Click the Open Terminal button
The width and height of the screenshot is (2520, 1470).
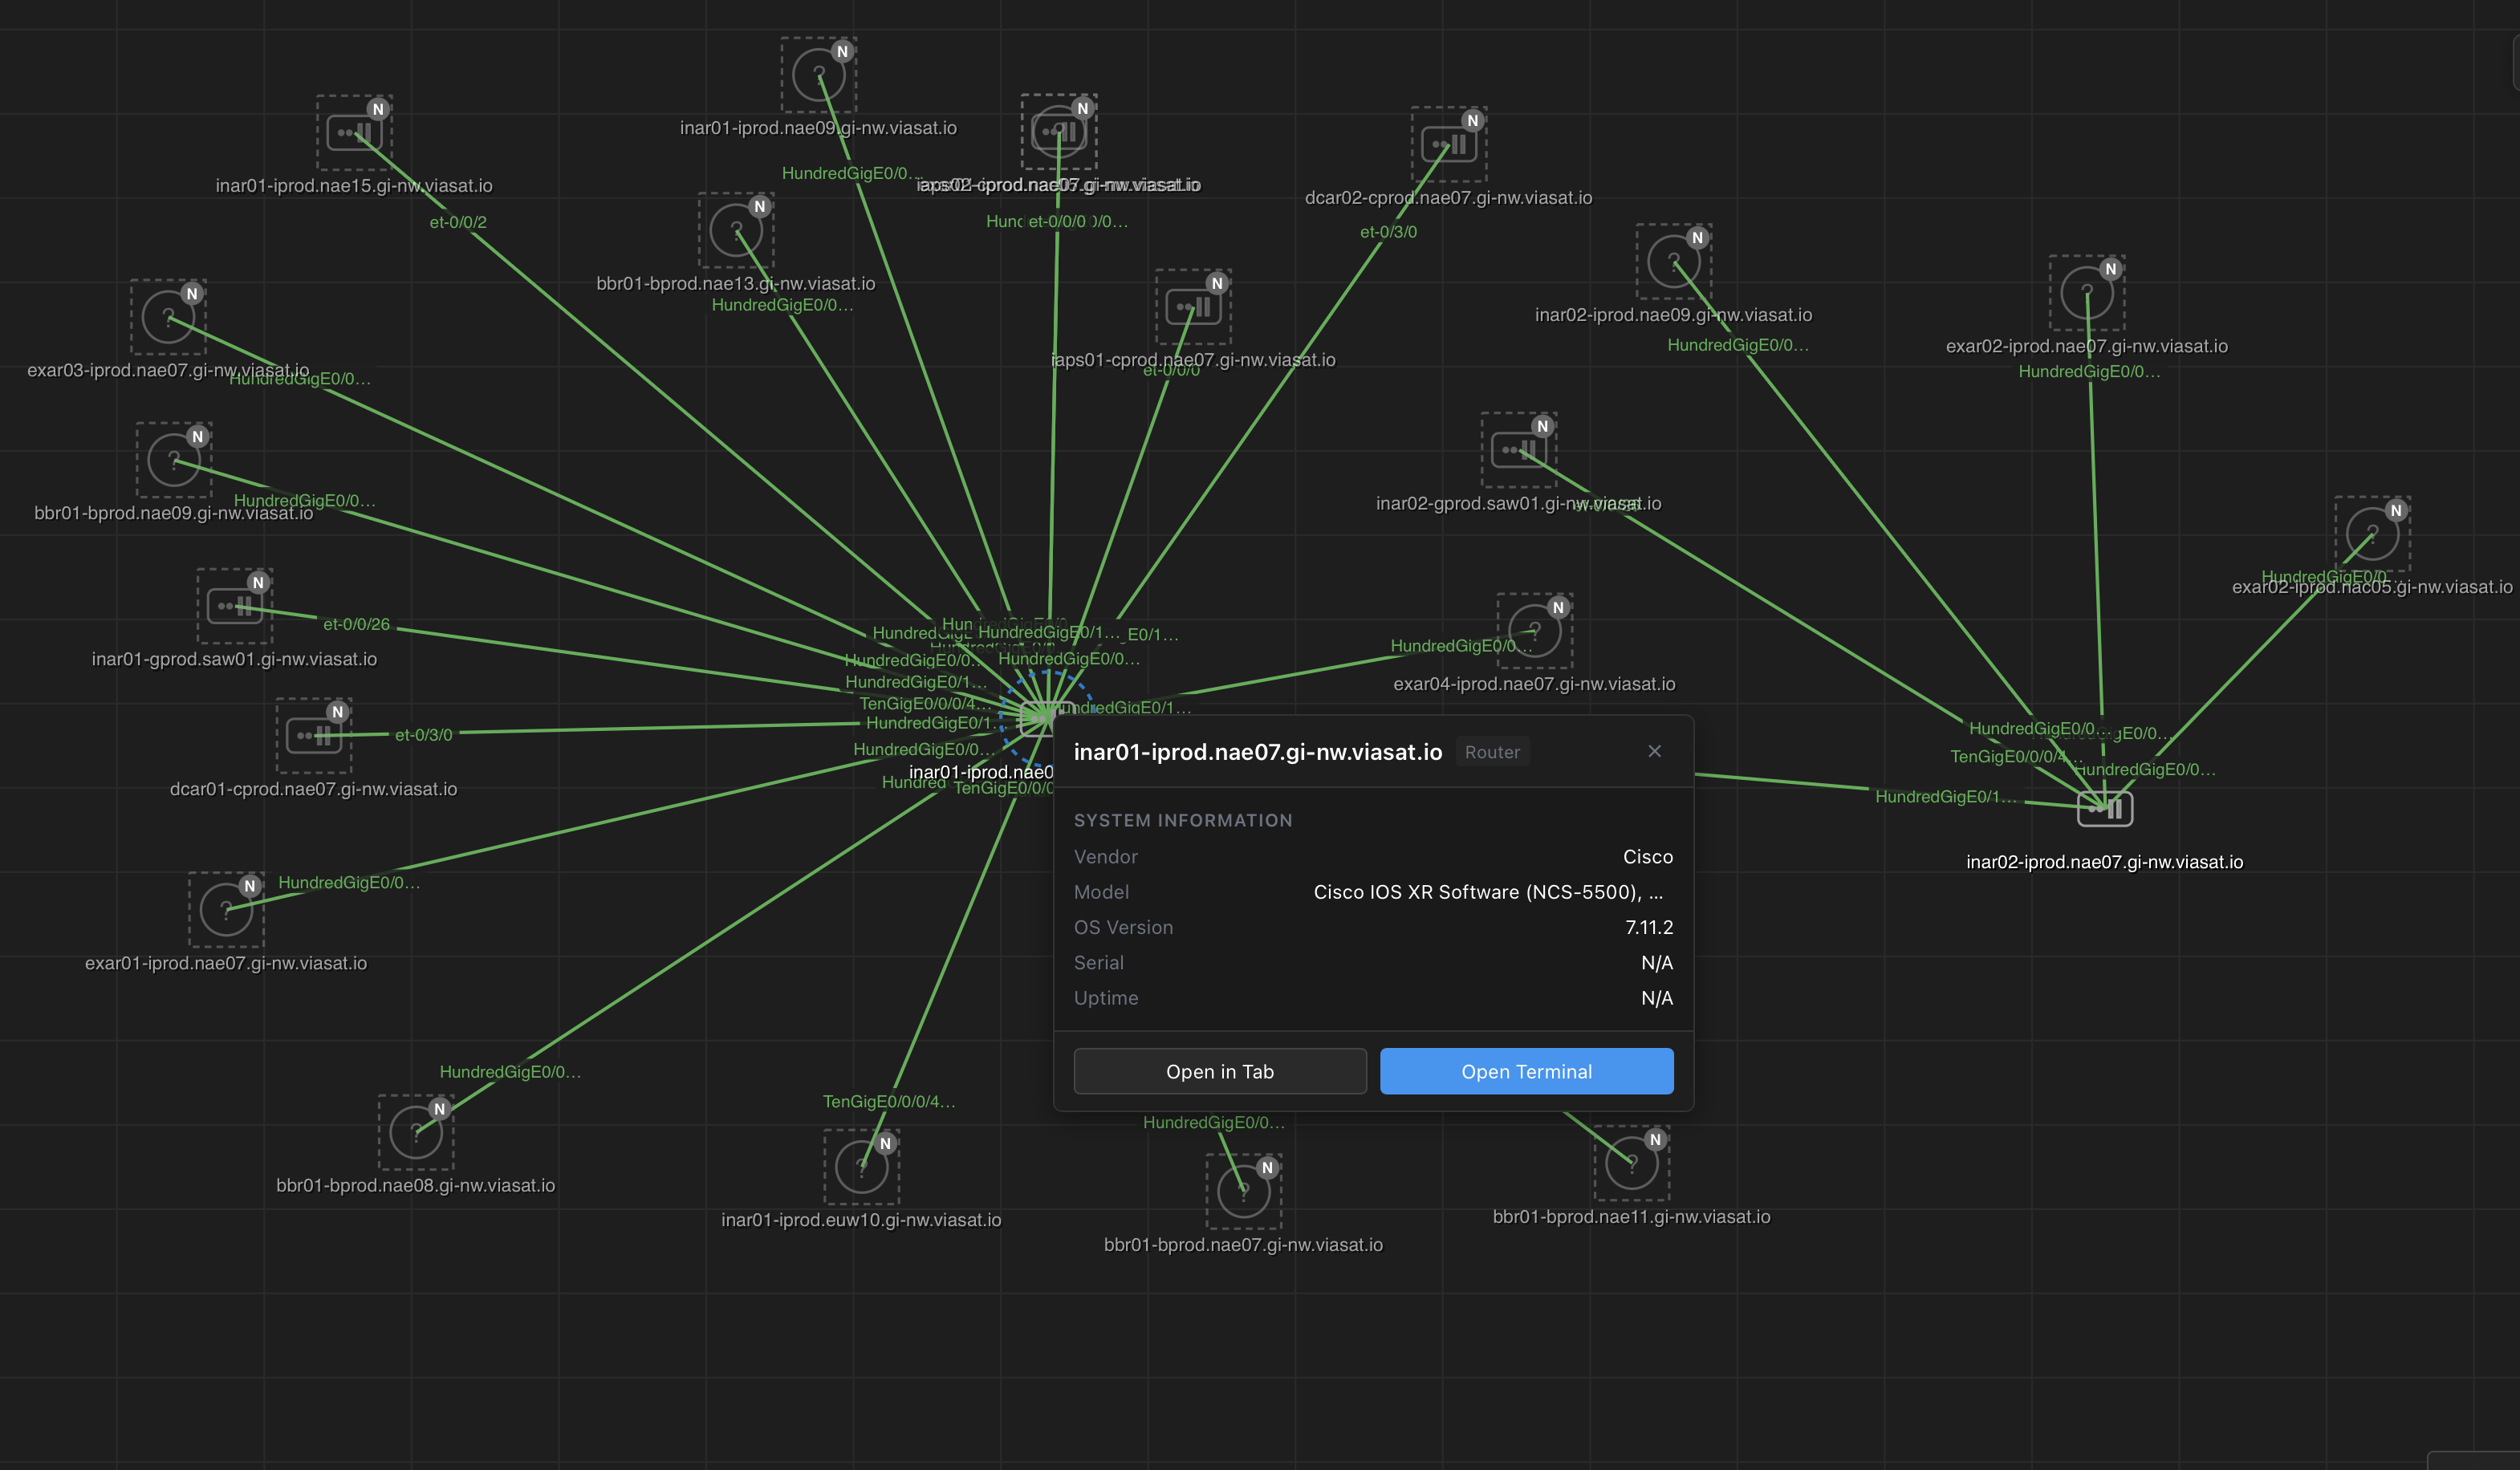[x=1526, y=1071]
